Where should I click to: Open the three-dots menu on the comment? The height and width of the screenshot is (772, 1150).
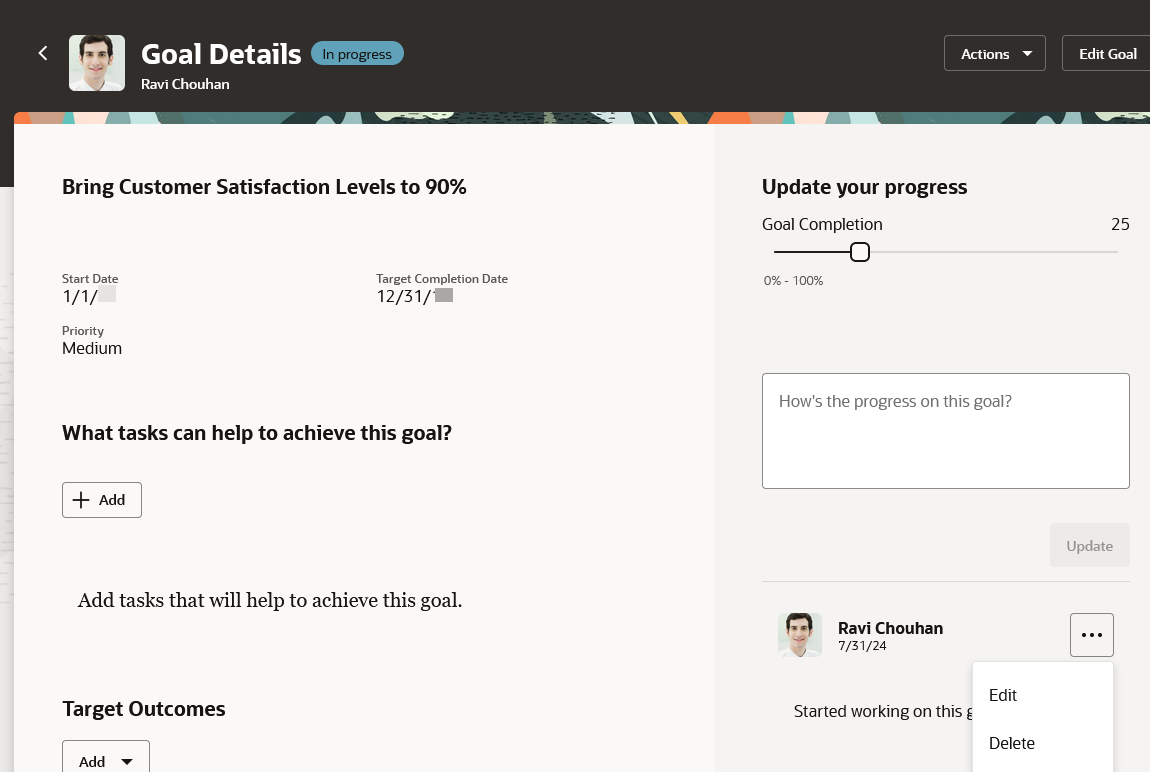coord(1091,635)
